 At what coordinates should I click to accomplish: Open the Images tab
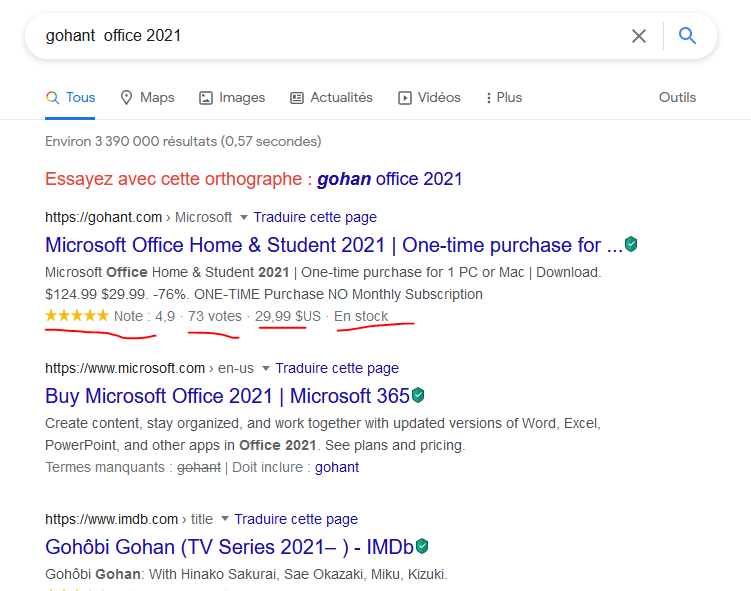tap(232, 98)
